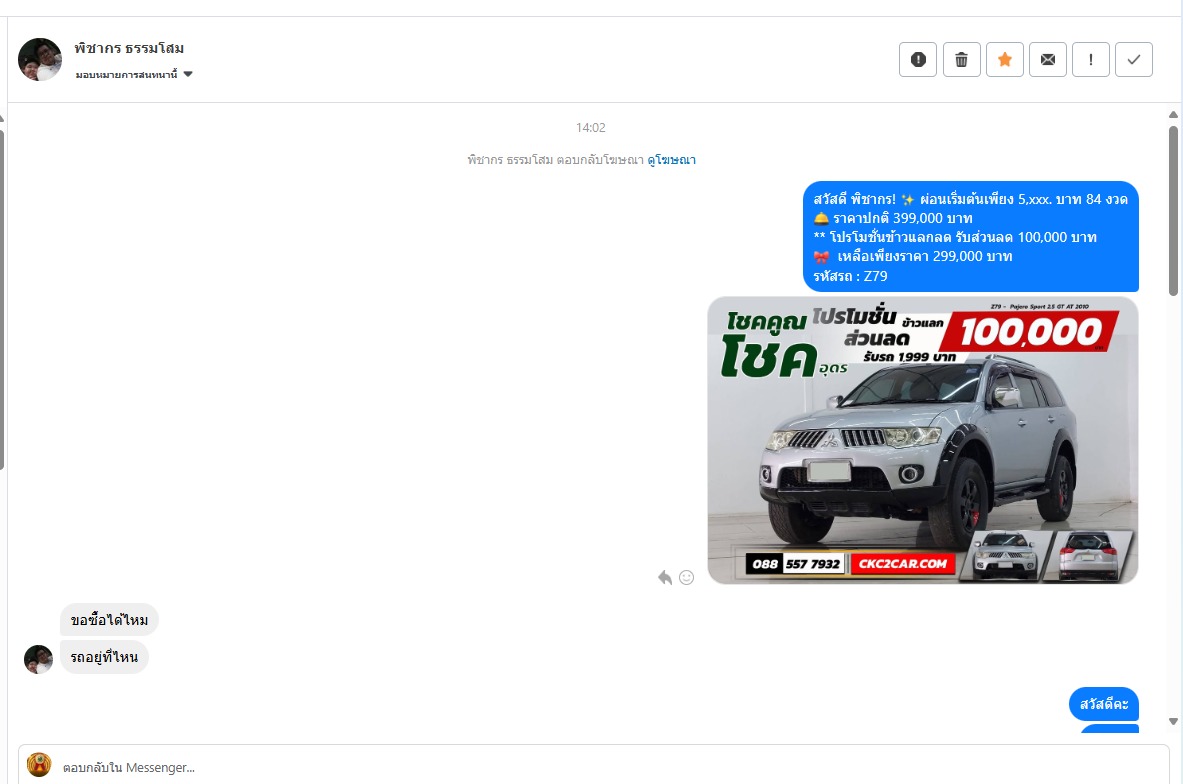
Task: Select the message ขอซื้อได้ไหม
Action: (x=109, y=620)
